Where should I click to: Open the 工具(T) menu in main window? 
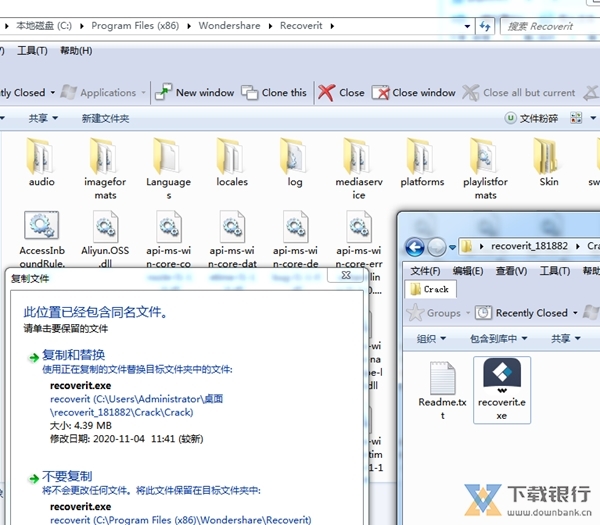click(32, 51)
